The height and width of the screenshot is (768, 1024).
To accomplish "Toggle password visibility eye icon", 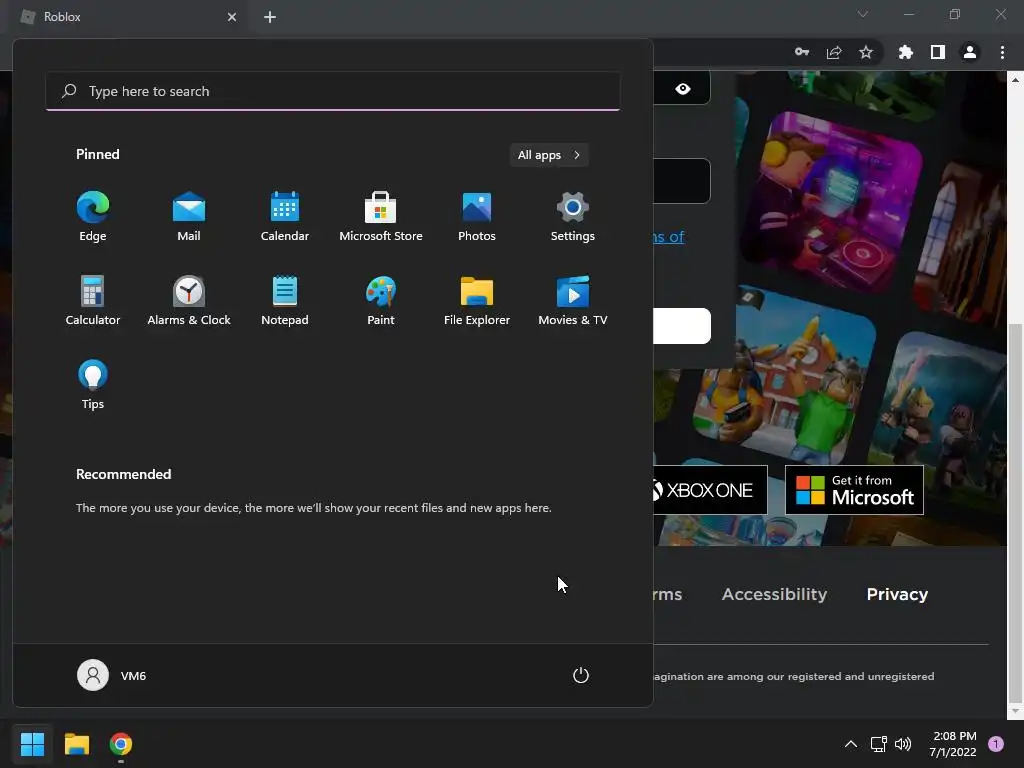I will click(683, 89).
